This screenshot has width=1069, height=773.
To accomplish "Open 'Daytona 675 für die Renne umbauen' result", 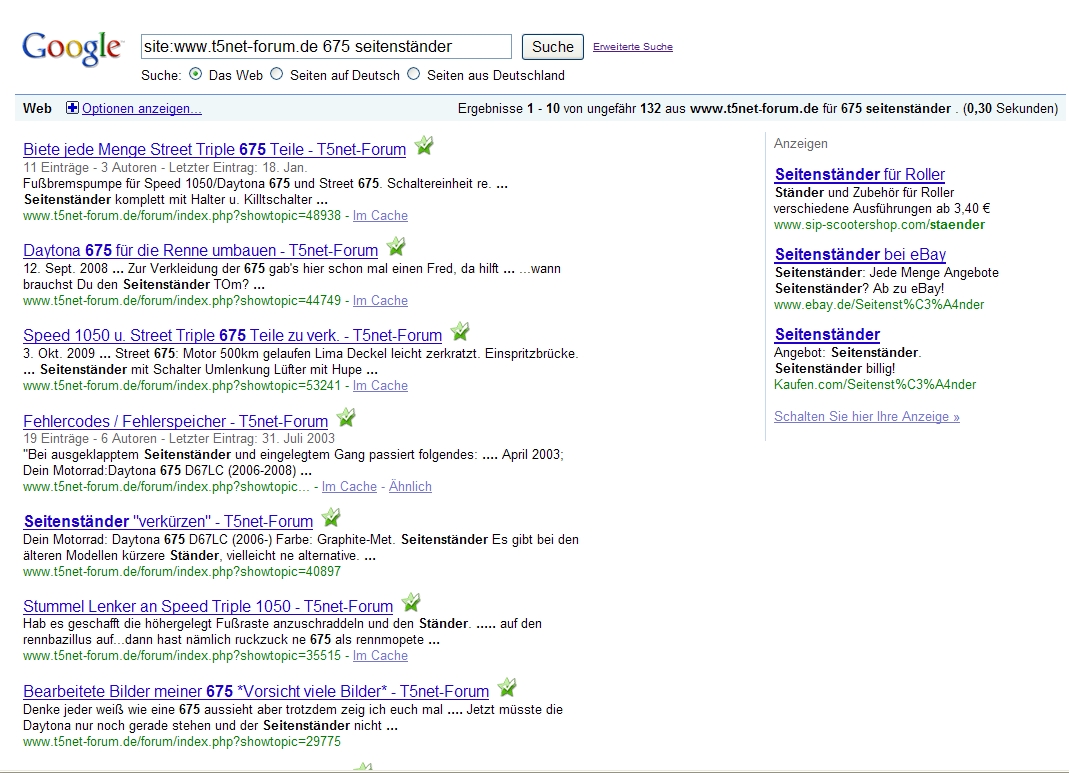I will point(200,250).
